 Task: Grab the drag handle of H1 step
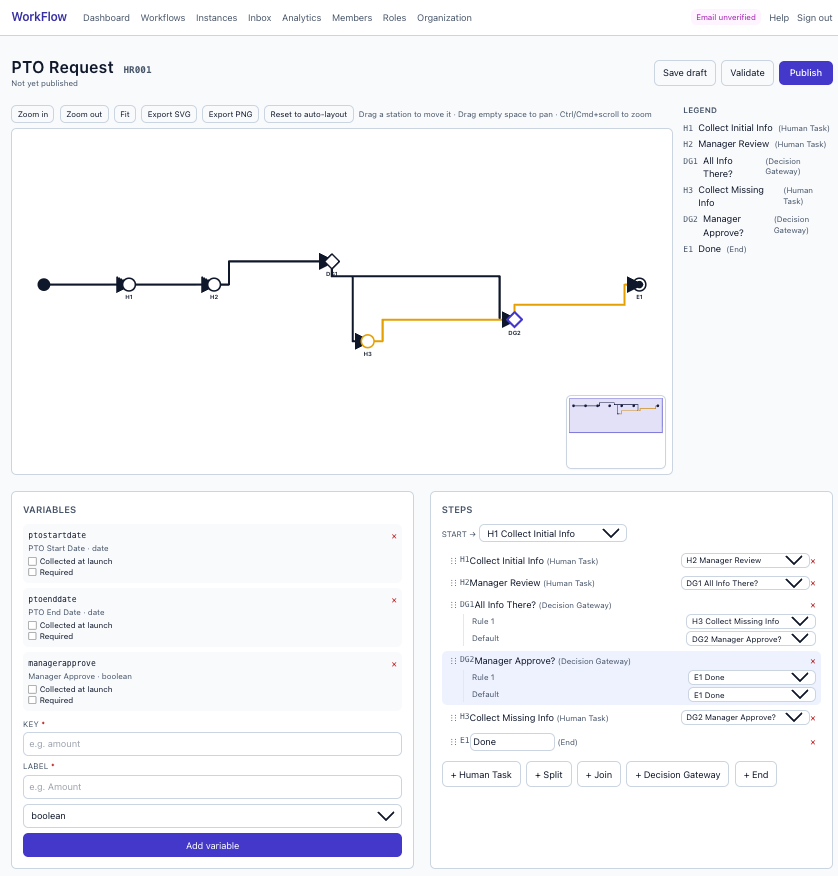click(x=453, y=561)
